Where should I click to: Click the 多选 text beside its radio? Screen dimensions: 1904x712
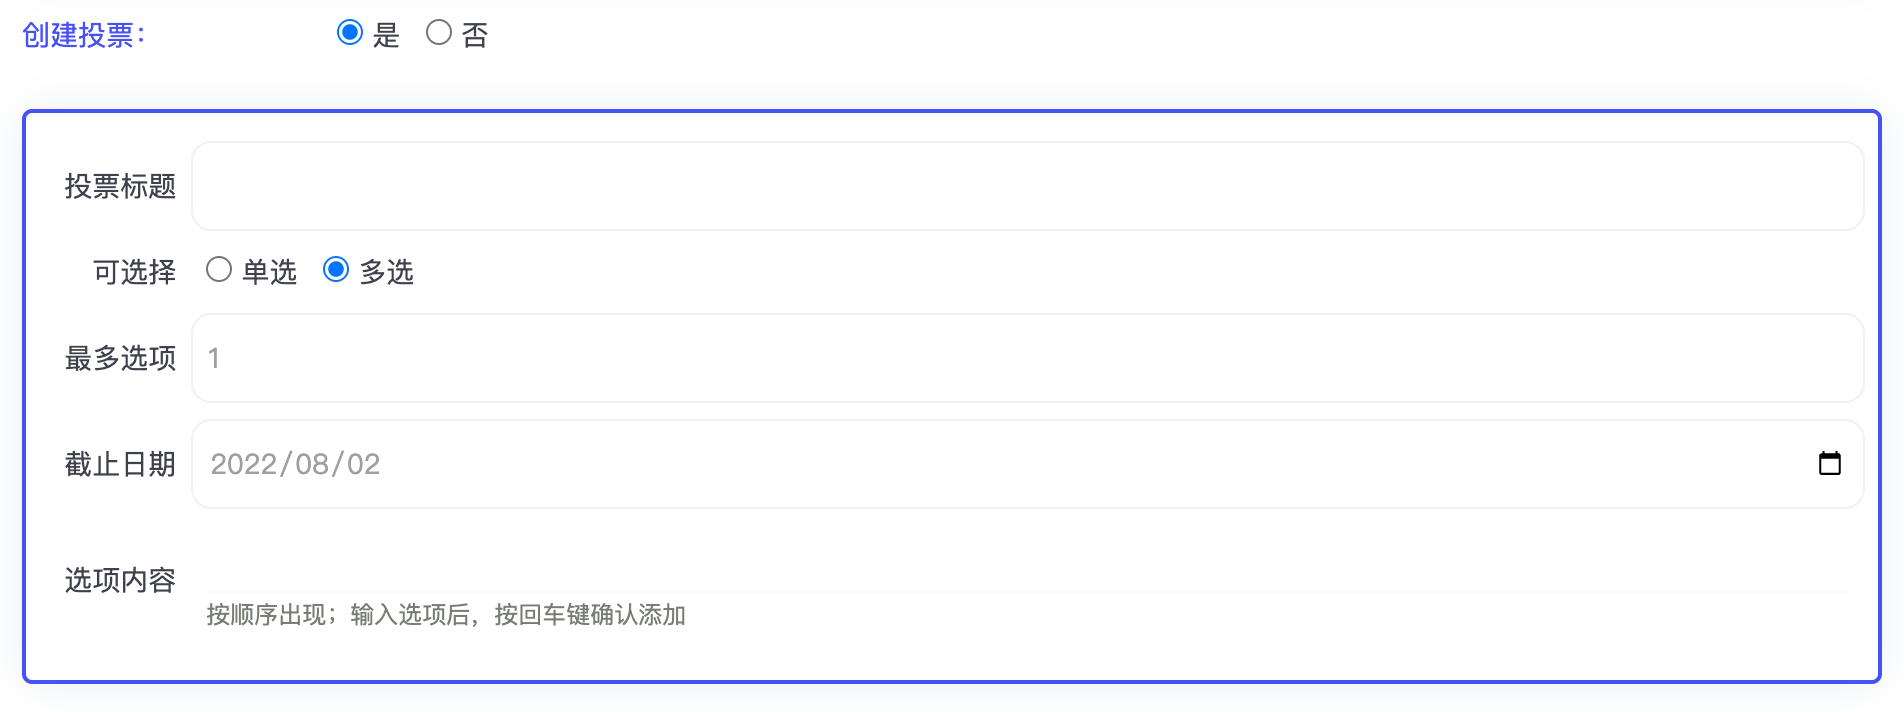(387, 272)
